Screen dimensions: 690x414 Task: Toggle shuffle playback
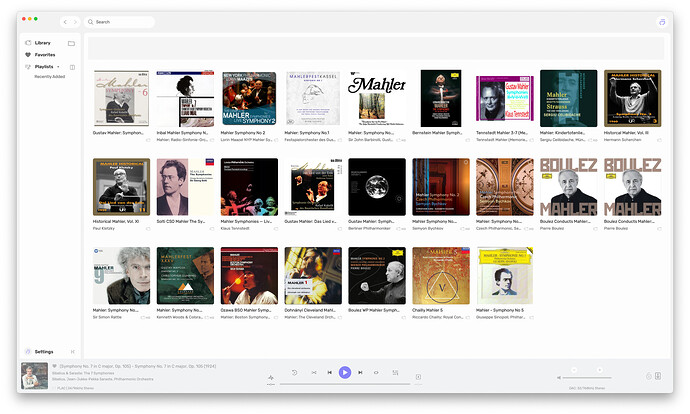[314, 373]
